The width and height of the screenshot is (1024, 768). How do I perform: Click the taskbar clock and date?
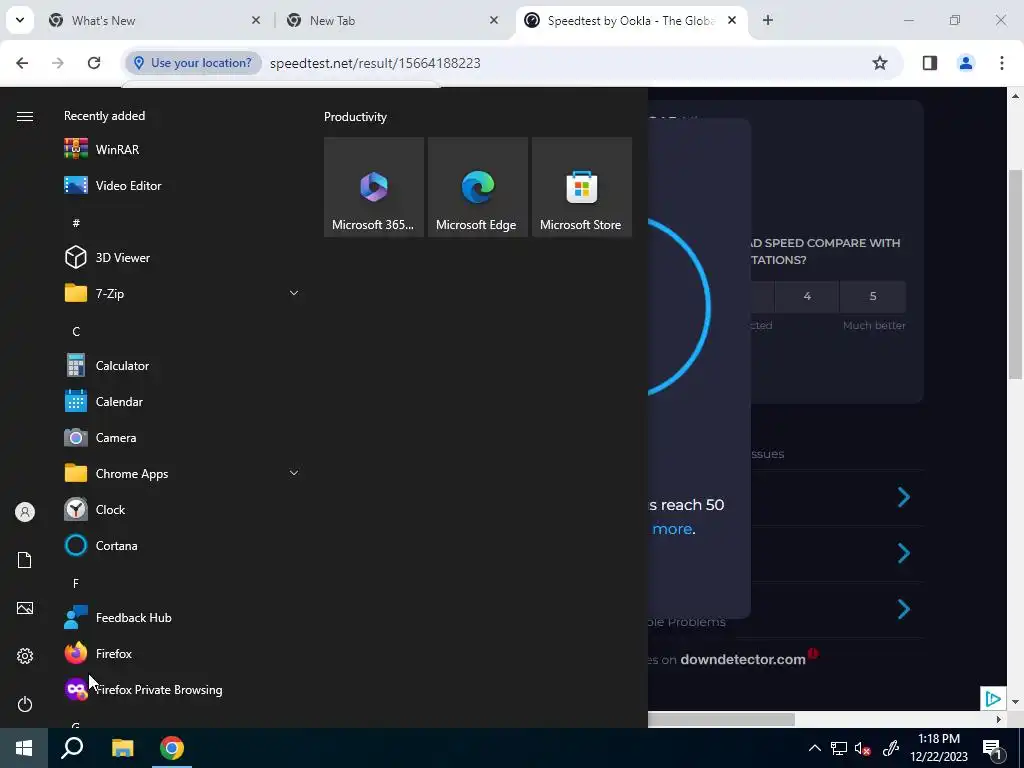[x=939, y=748]
